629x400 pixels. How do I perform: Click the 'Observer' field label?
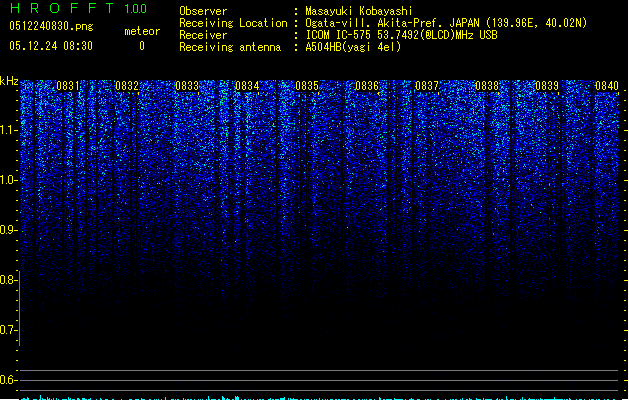(x=203, y=11)
